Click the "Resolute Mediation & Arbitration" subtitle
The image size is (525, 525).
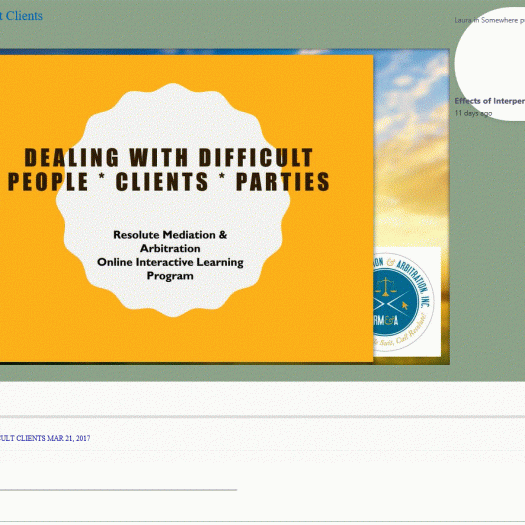170,241
